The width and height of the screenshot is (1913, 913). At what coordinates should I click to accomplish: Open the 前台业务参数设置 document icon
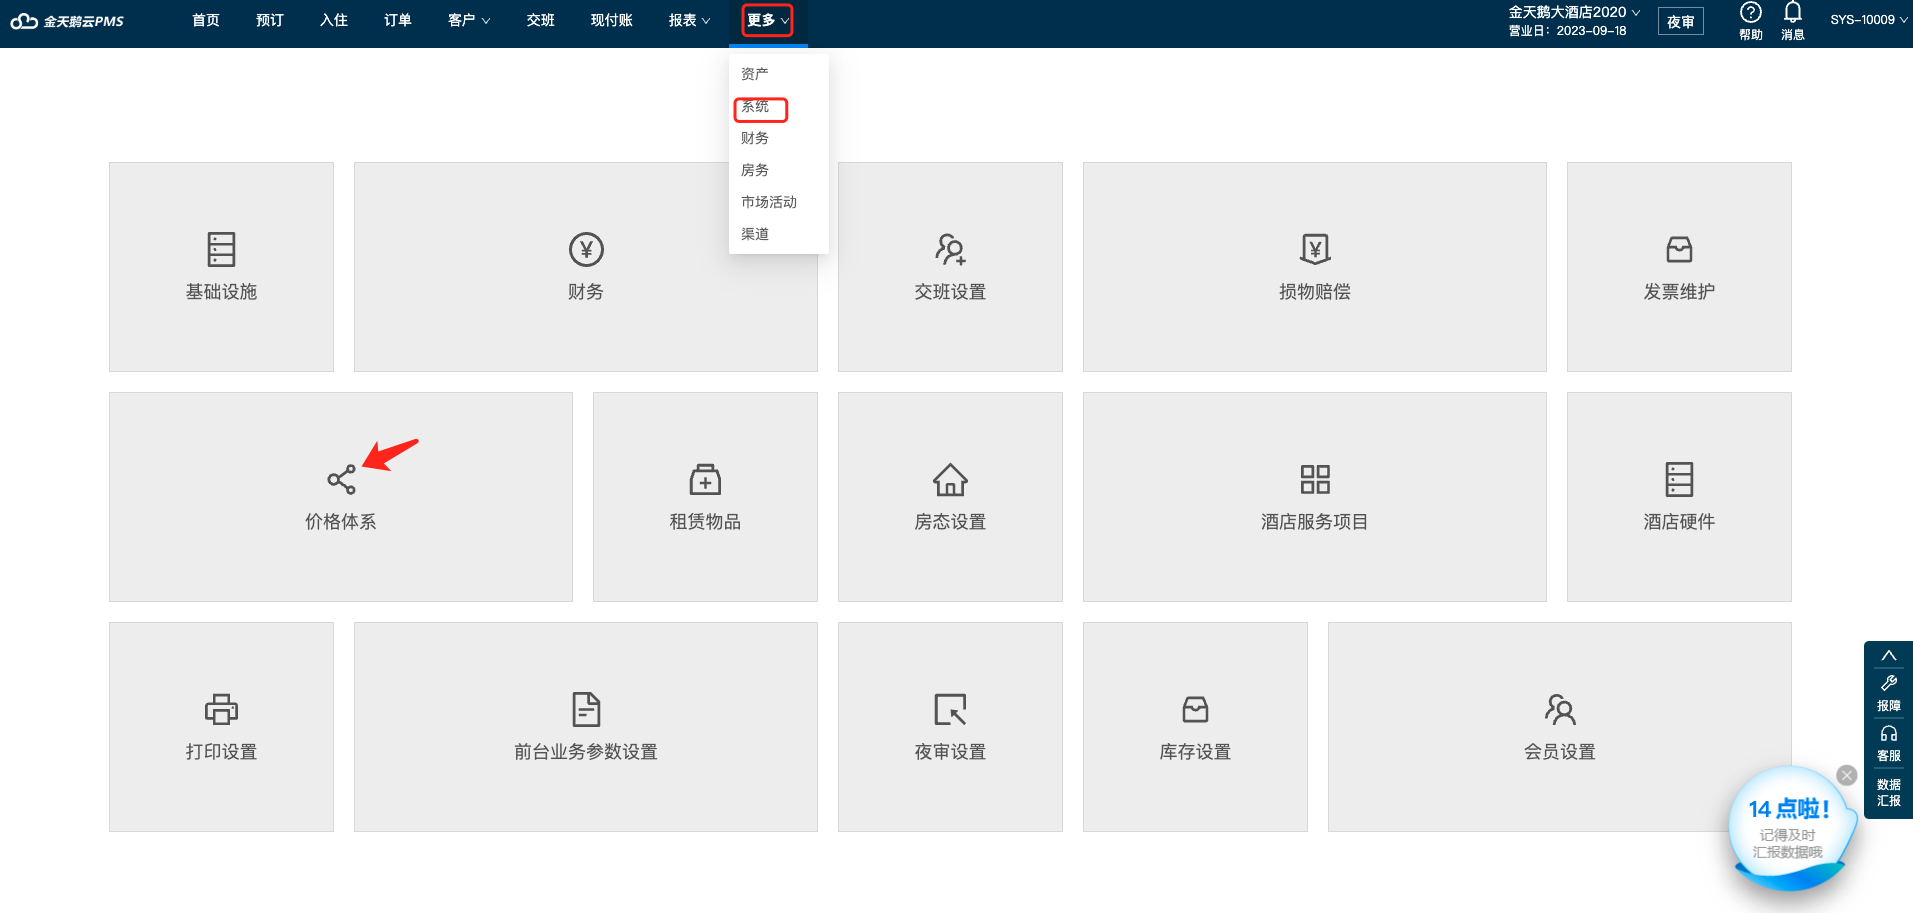(x=586, y=709)
